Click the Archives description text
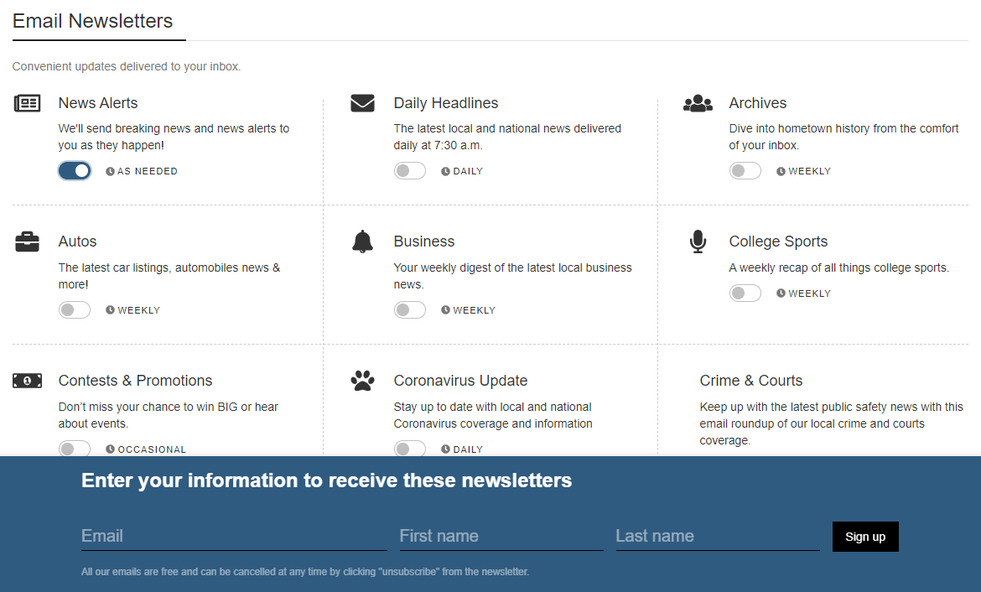The height and width of the screenshot is (592, 981). [x=843, y=136]
